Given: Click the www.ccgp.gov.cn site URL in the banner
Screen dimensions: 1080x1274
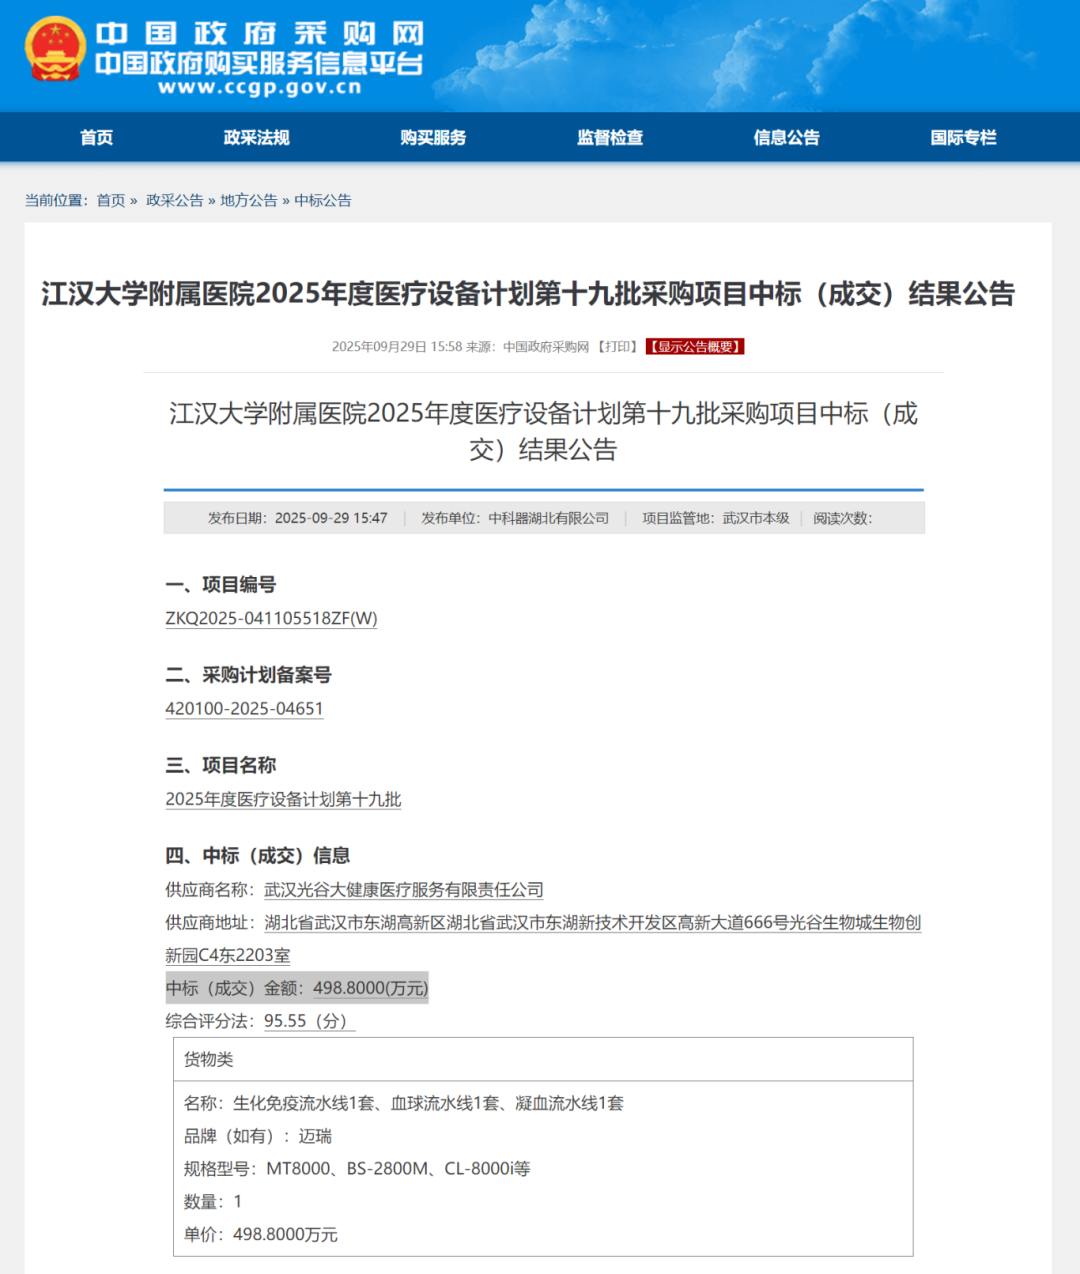Looking at the screenshot, I should click(259, 88).
